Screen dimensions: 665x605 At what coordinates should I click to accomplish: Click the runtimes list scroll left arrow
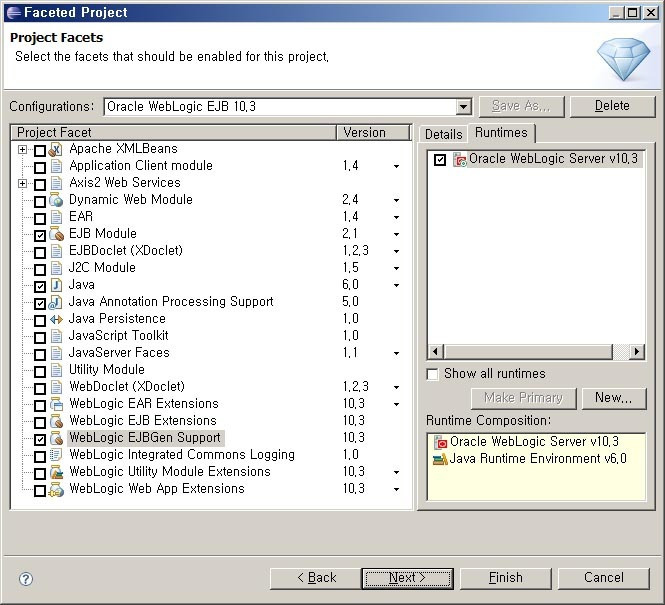click(x=436, y=351)
